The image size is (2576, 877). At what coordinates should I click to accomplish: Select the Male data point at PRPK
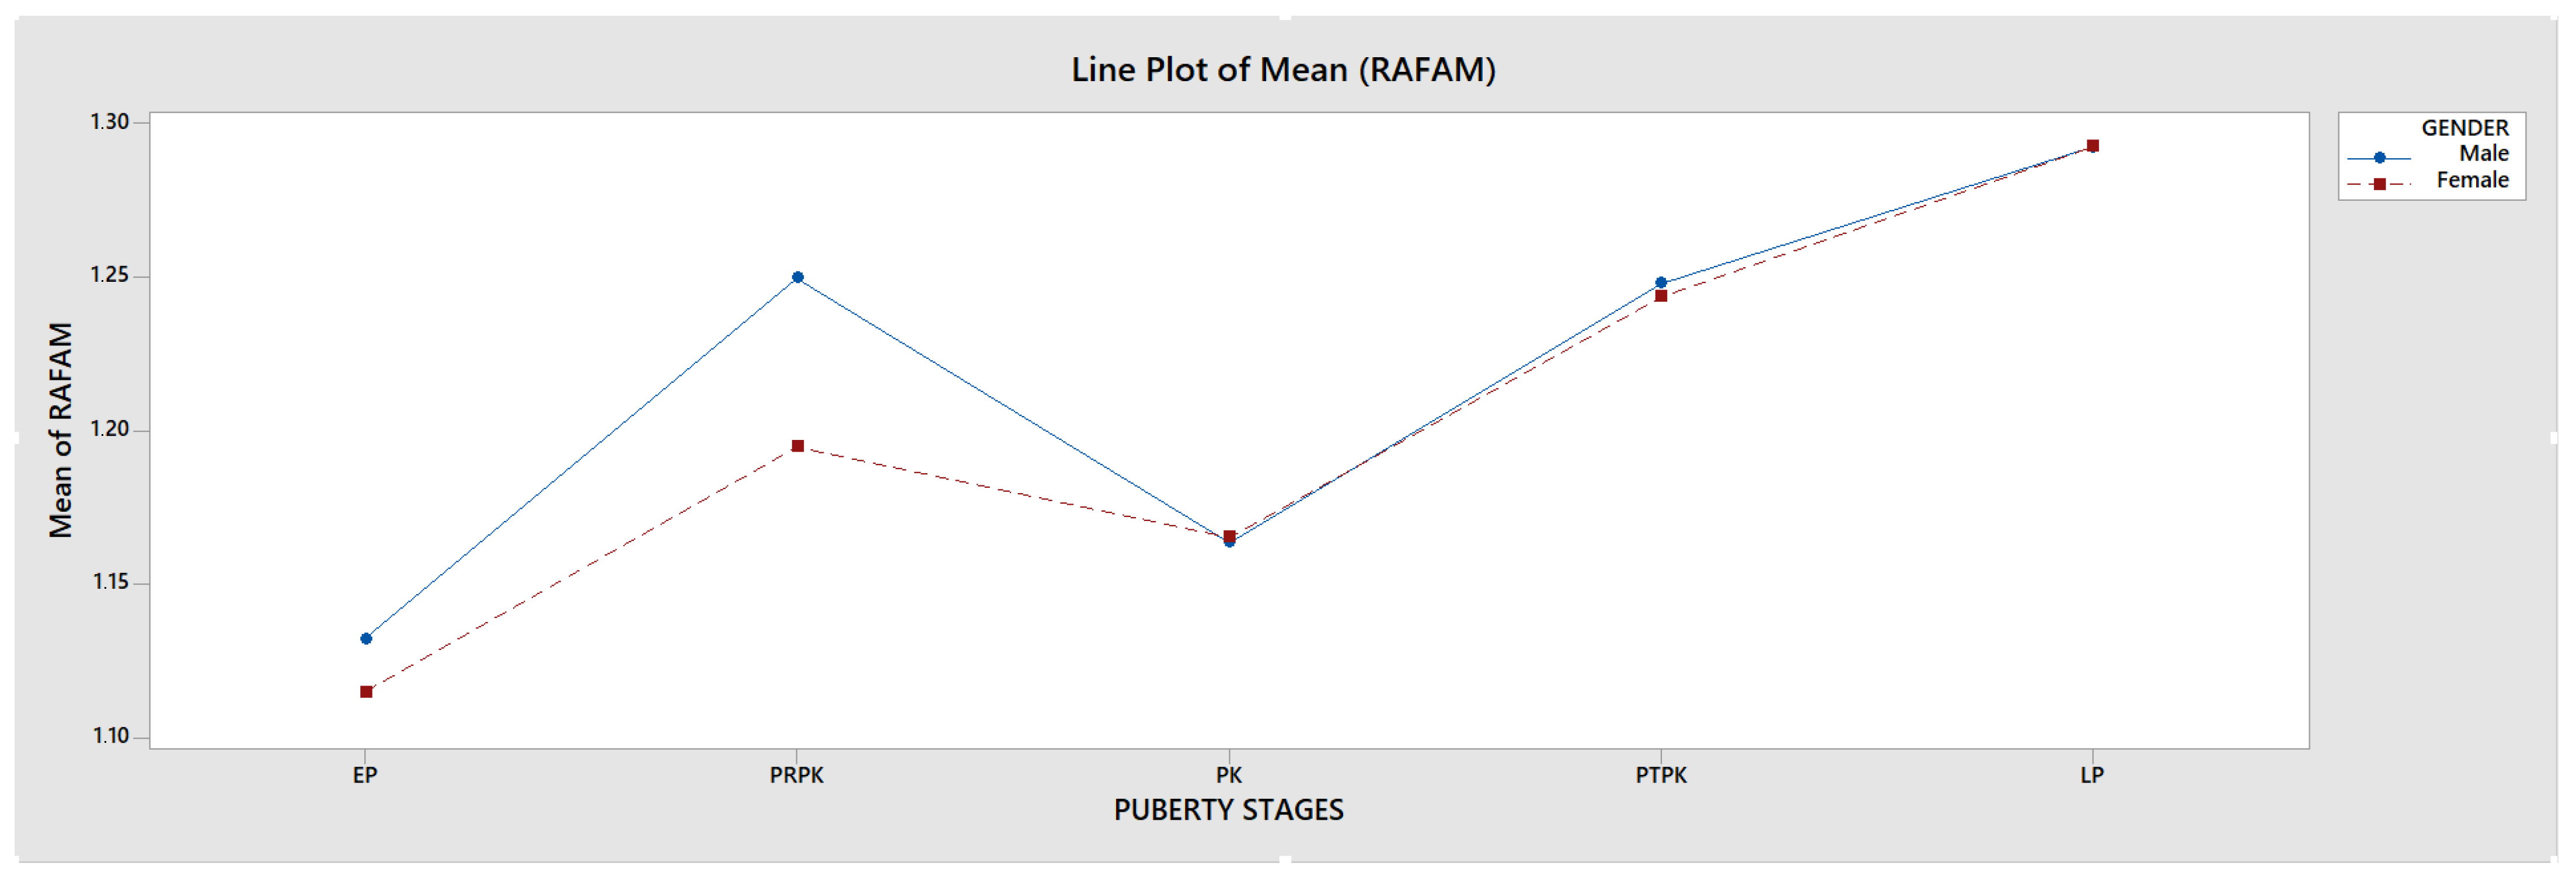[x=797, y=277]
